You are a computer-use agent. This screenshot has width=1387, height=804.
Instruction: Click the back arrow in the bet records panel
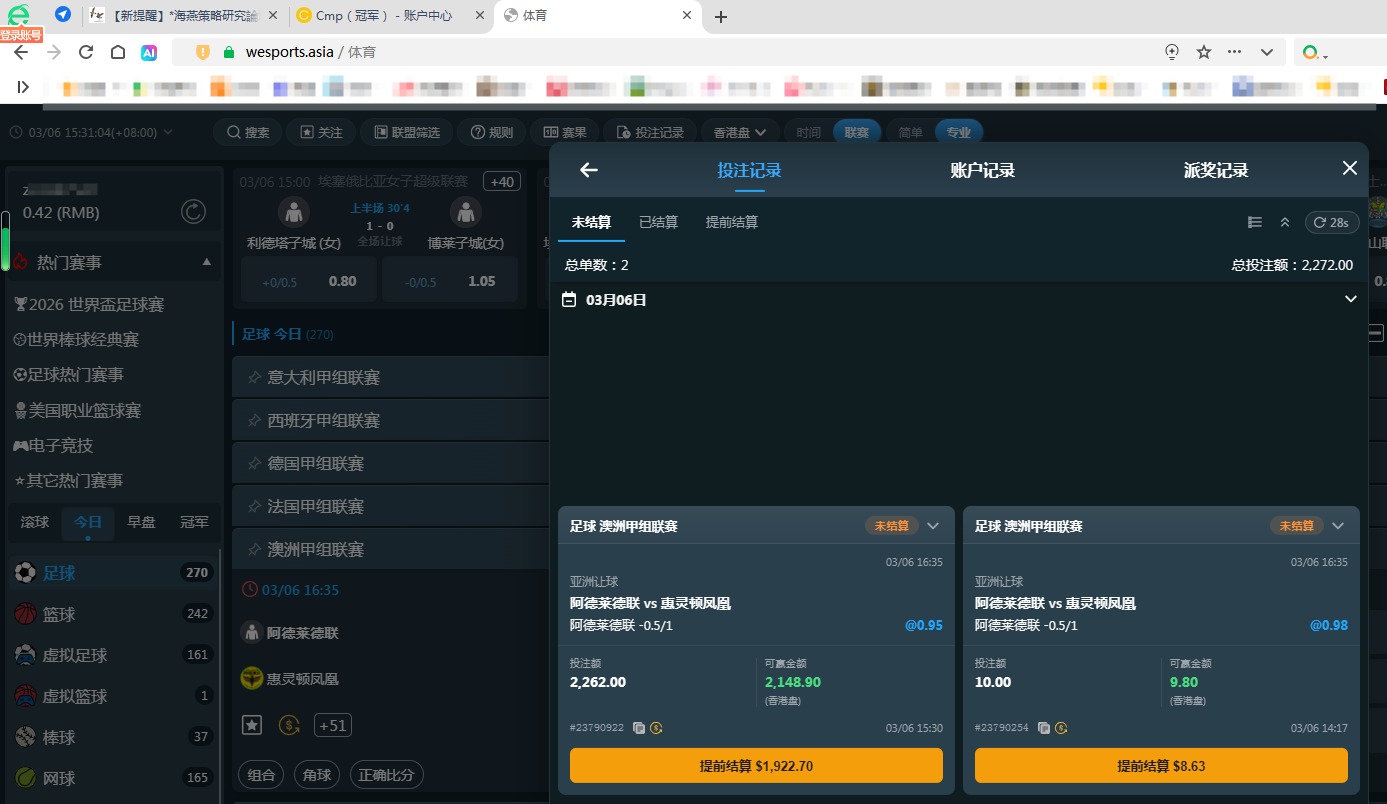588,170
